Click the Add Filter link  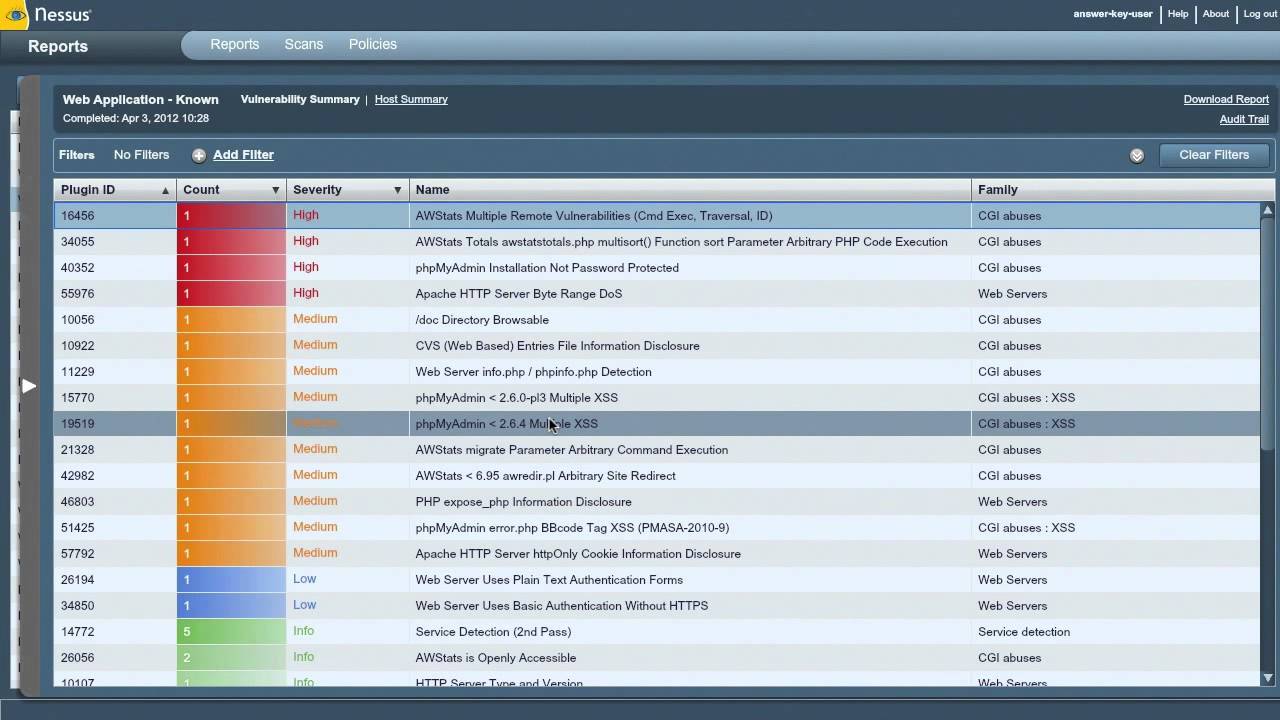tap(243, 155)
